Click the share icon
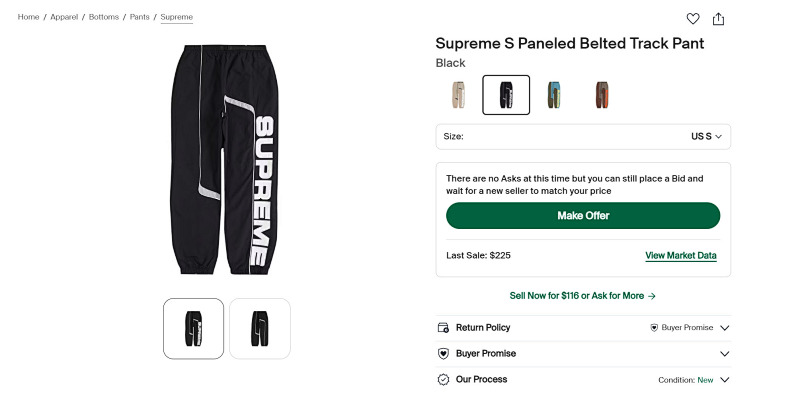 tap(718, 19)
